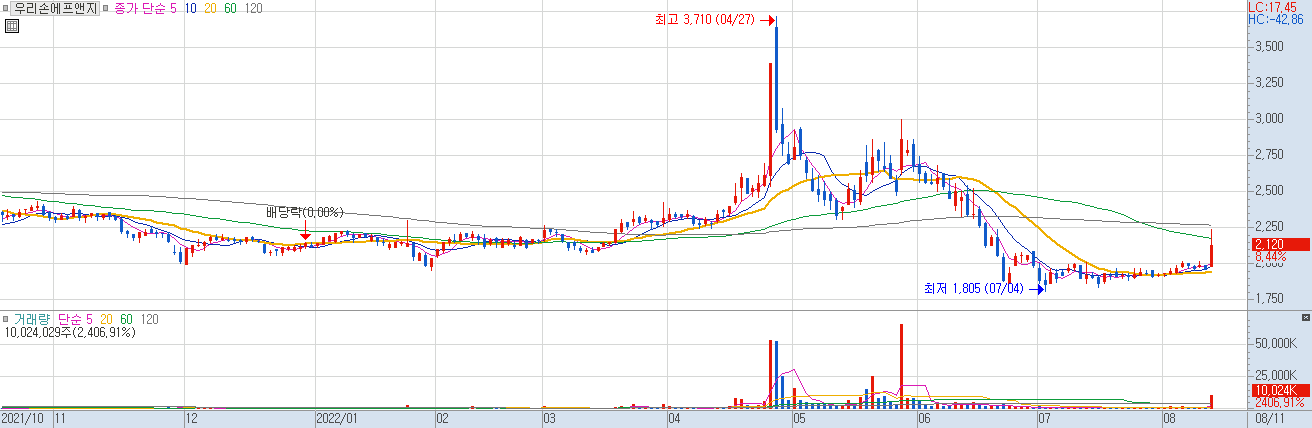1312x428 pixels.
Task: Toggle the small square before 우리손에프앤지
Action: 6,8
